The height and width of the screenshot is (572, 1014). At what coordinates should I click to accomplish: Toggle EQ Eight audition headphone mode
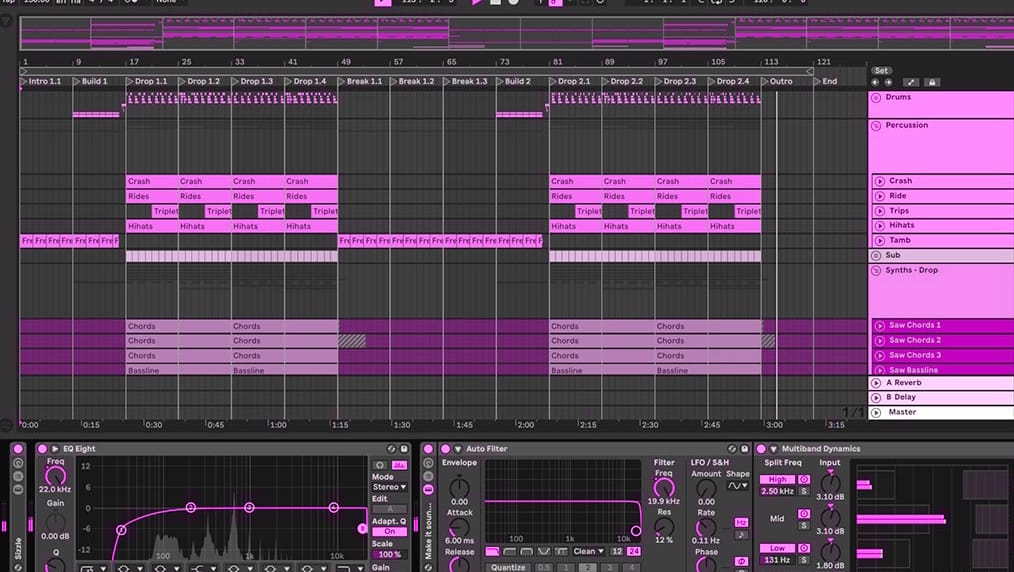tap(380, 465)
